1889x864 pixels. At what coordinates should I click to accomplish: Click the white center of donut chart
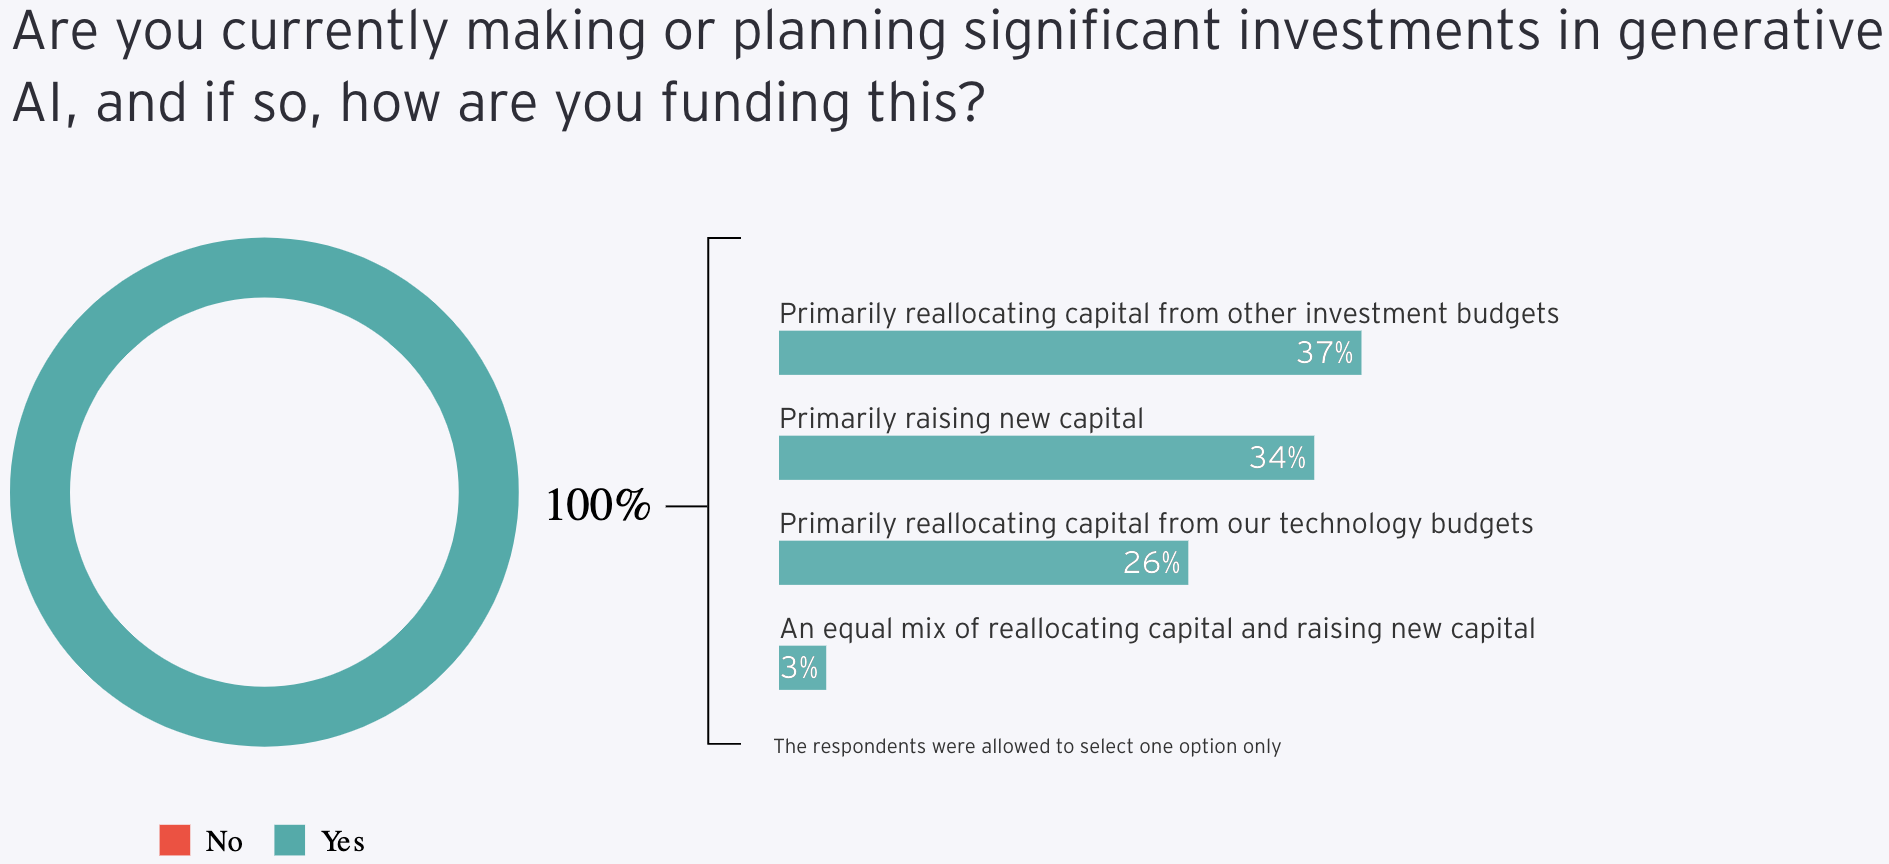[264, 492]
